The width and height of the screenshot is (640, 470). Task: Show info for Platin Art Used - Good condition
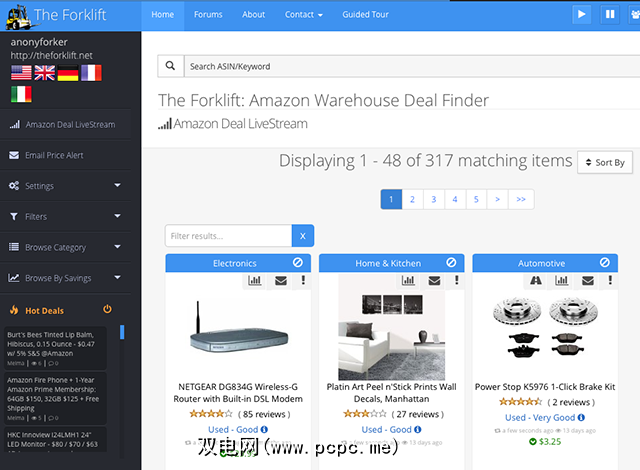pyautogui.click(x=418, y=430)
